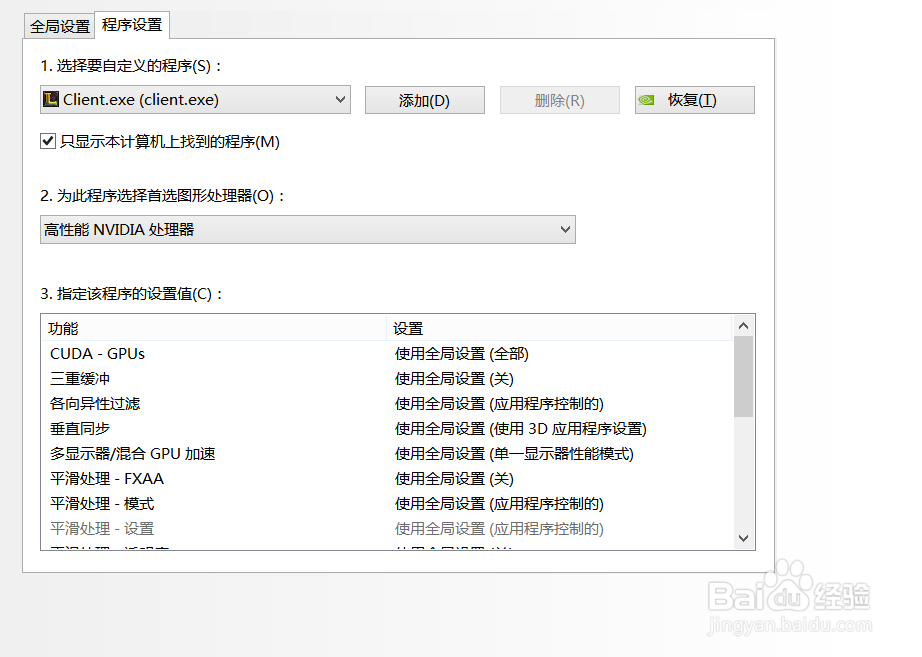Select the 程序设置 tab
This screenshot has width=922, height=657.
[132, 25]
